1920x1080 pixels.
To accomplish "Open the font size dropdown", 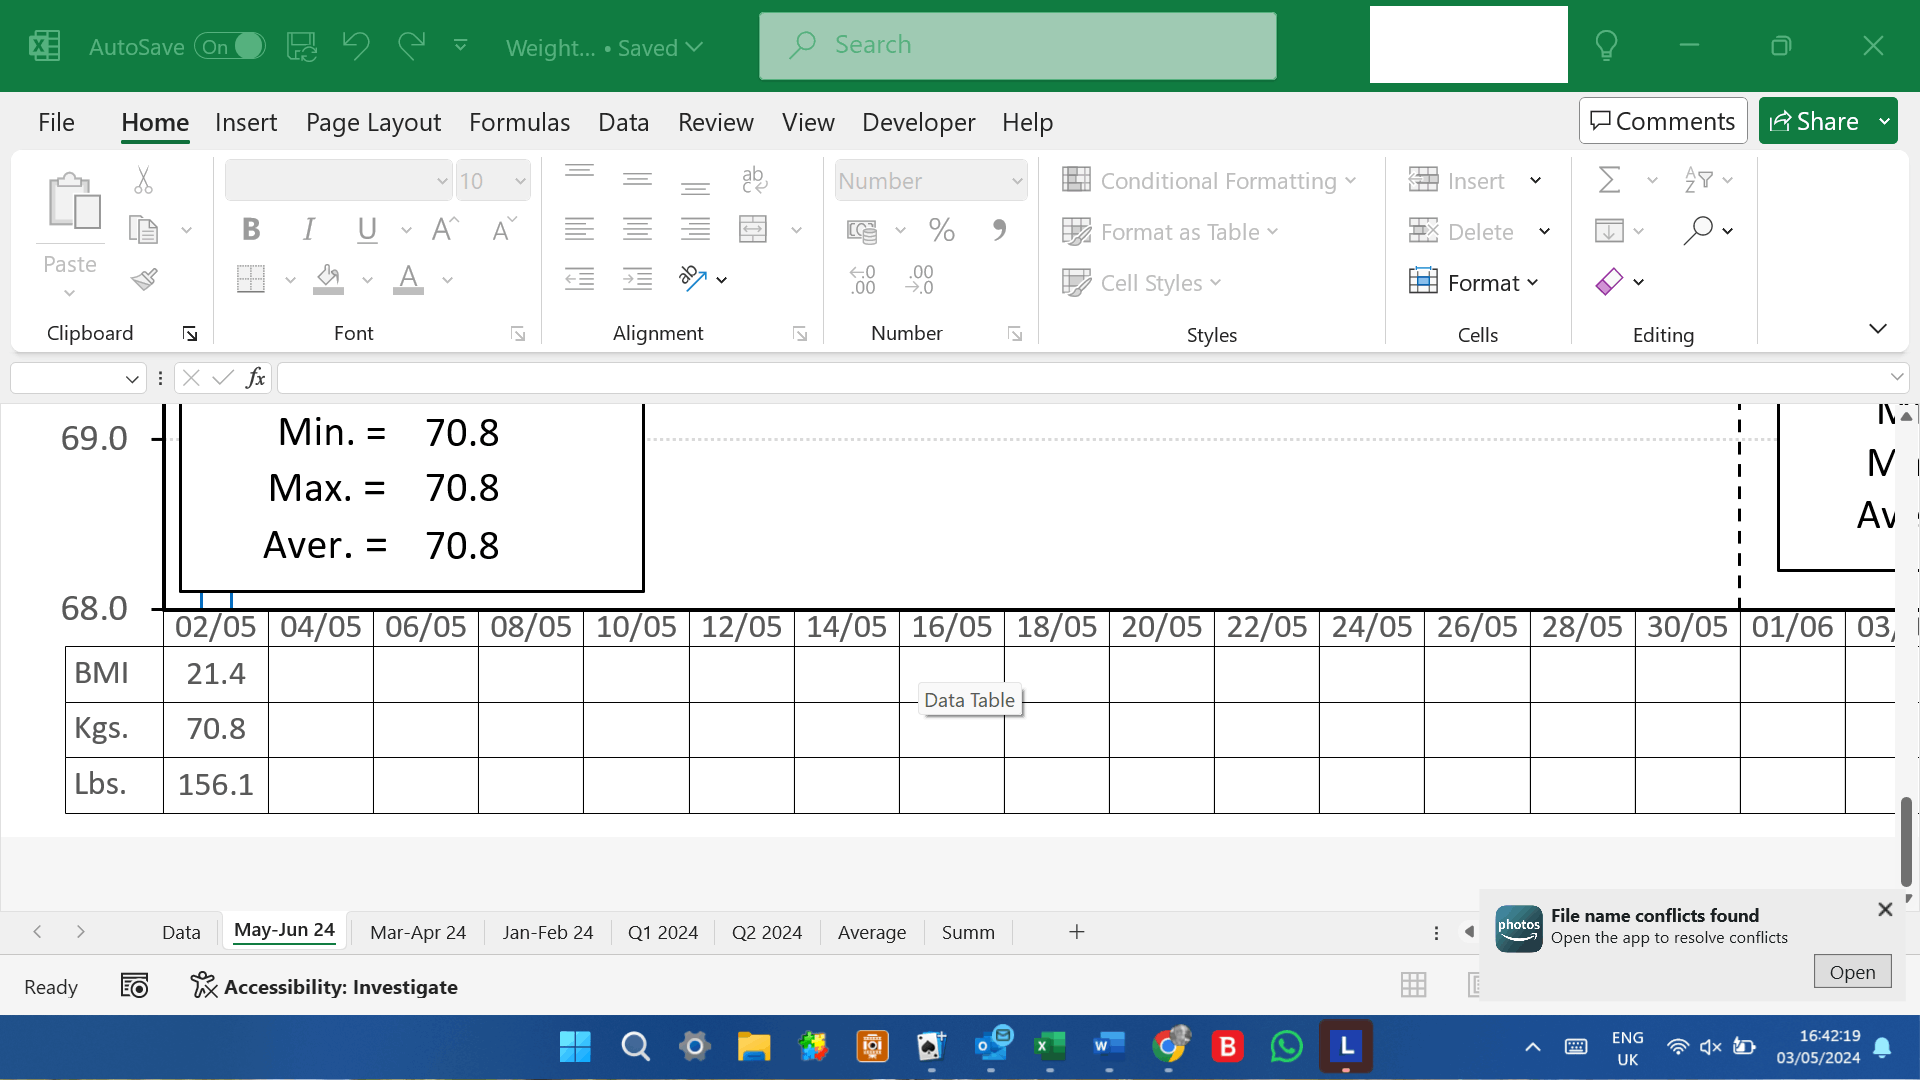I will [x=520, y=181].
